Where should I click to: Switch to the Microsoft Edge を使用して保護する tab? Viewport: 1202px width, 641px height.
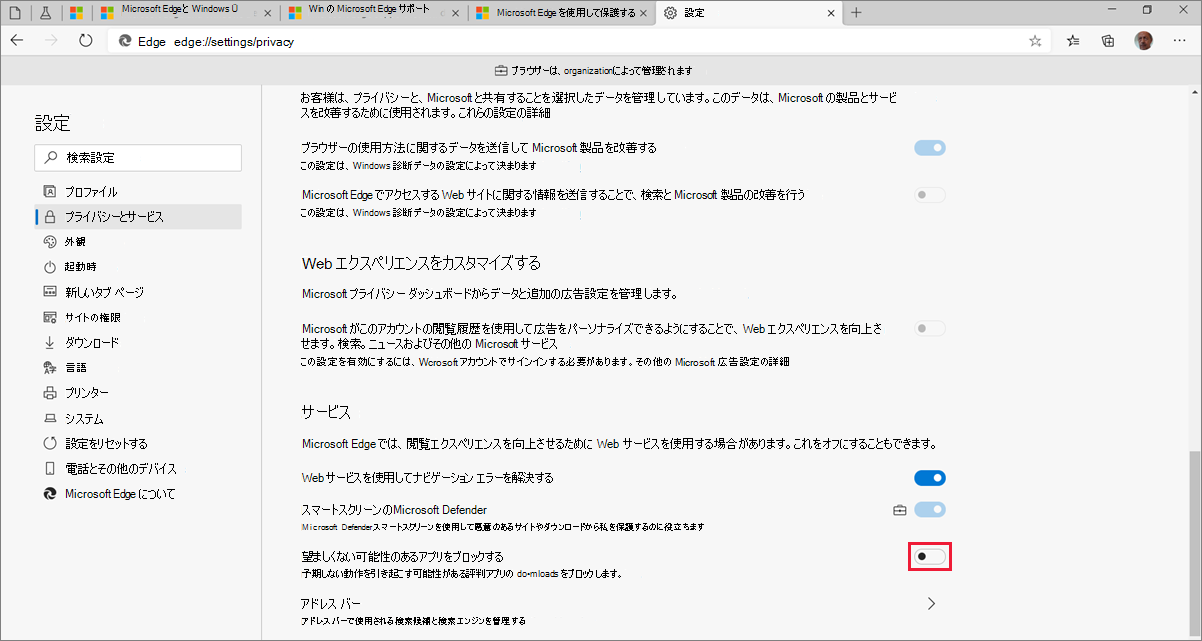tap(563, 13)
